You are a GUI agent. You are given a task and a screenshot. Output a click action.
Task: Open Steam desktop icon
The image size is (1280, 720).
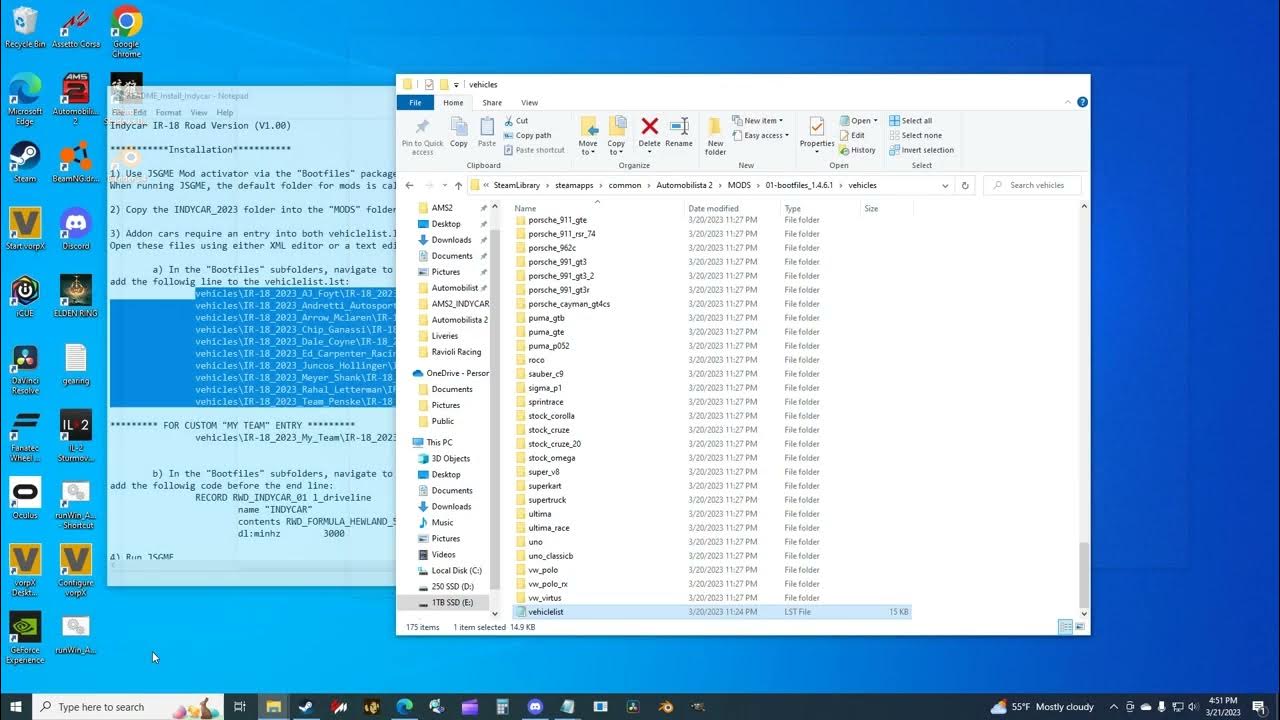pos(25,162)
